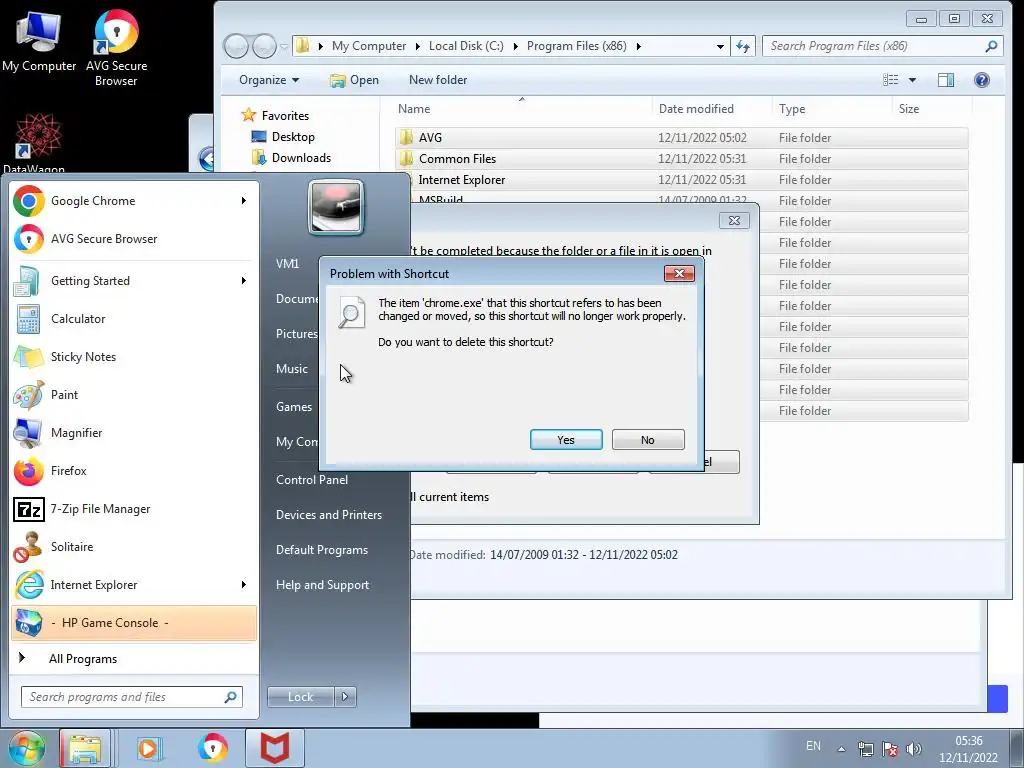
Task: Open address bar history dropdown
Action: click(720, 46)
